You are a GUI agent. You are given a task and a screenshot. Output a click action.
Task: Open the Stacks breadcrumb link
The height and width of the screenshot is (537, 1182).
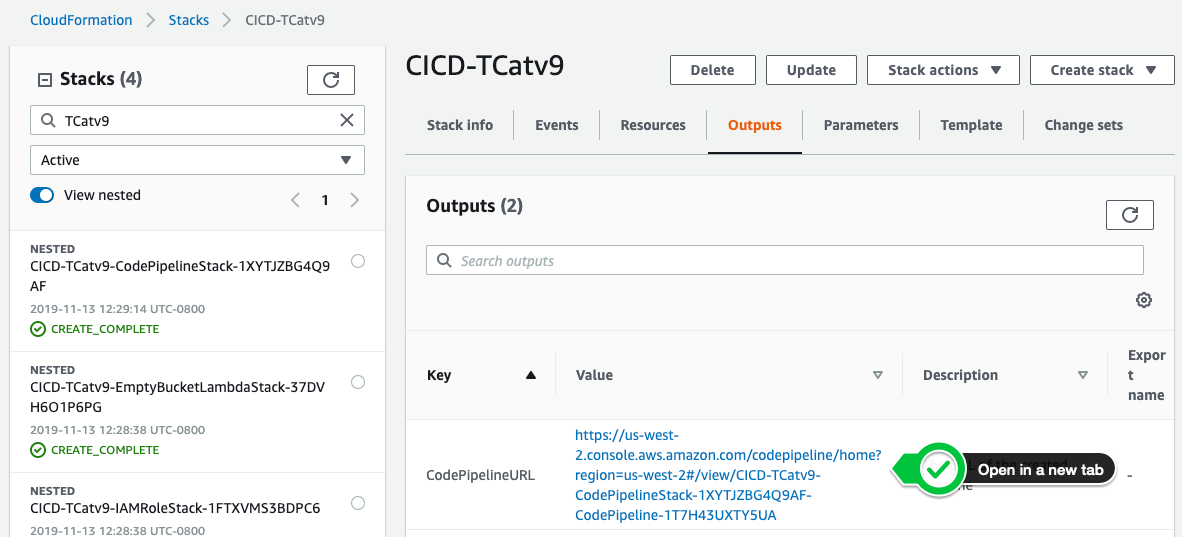188,20
